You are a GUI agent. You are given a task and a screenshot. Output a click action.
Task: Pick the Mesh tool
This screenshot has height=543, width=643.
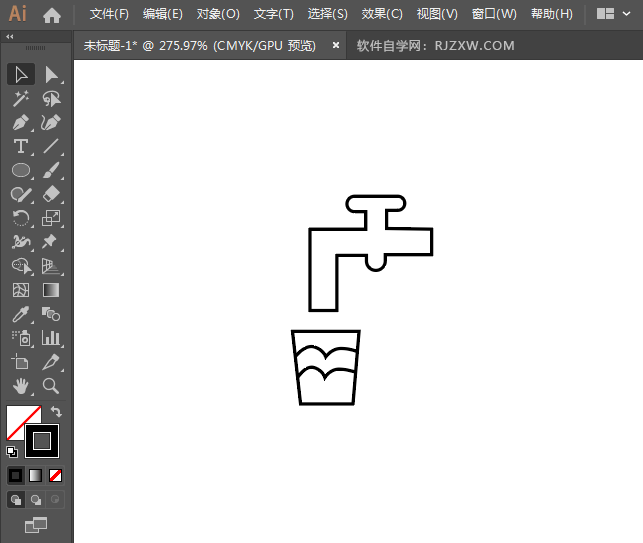[x=21, y=290]
